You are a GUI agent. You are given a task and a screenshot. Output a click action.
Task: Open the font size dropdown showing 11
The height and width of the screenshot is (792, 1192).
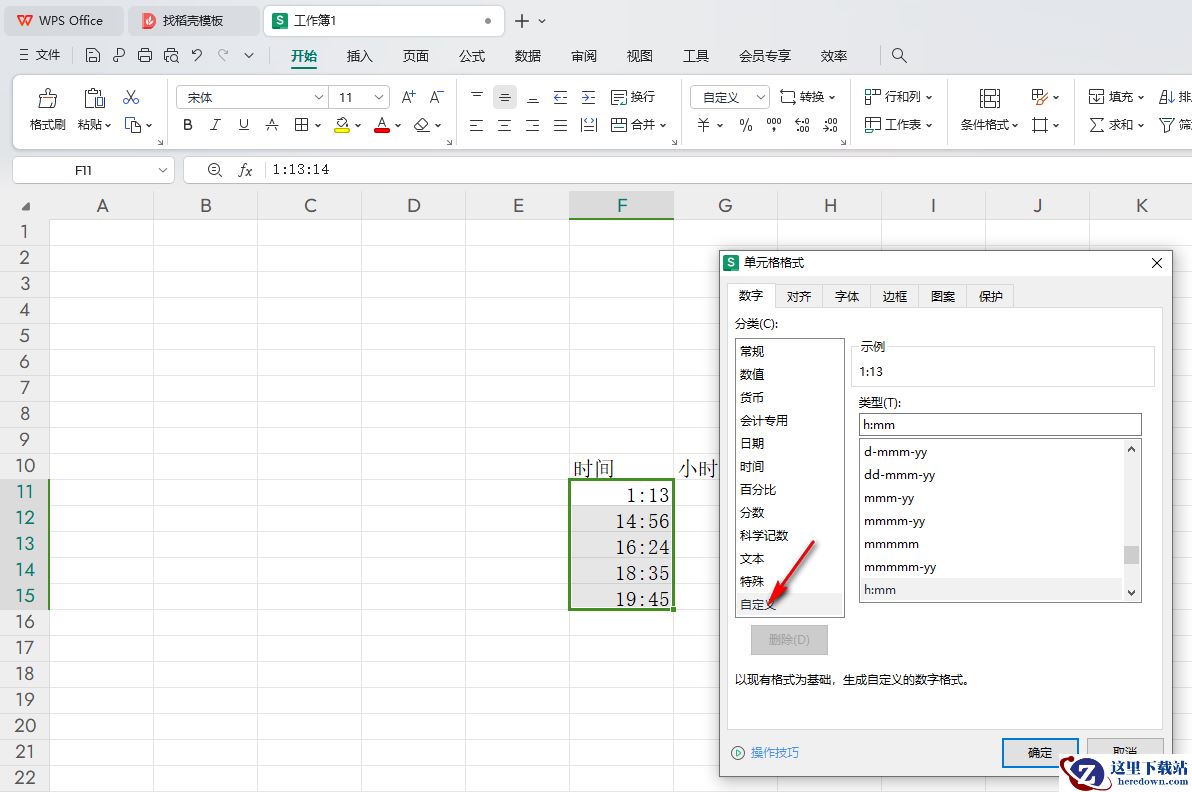(379, 97)
